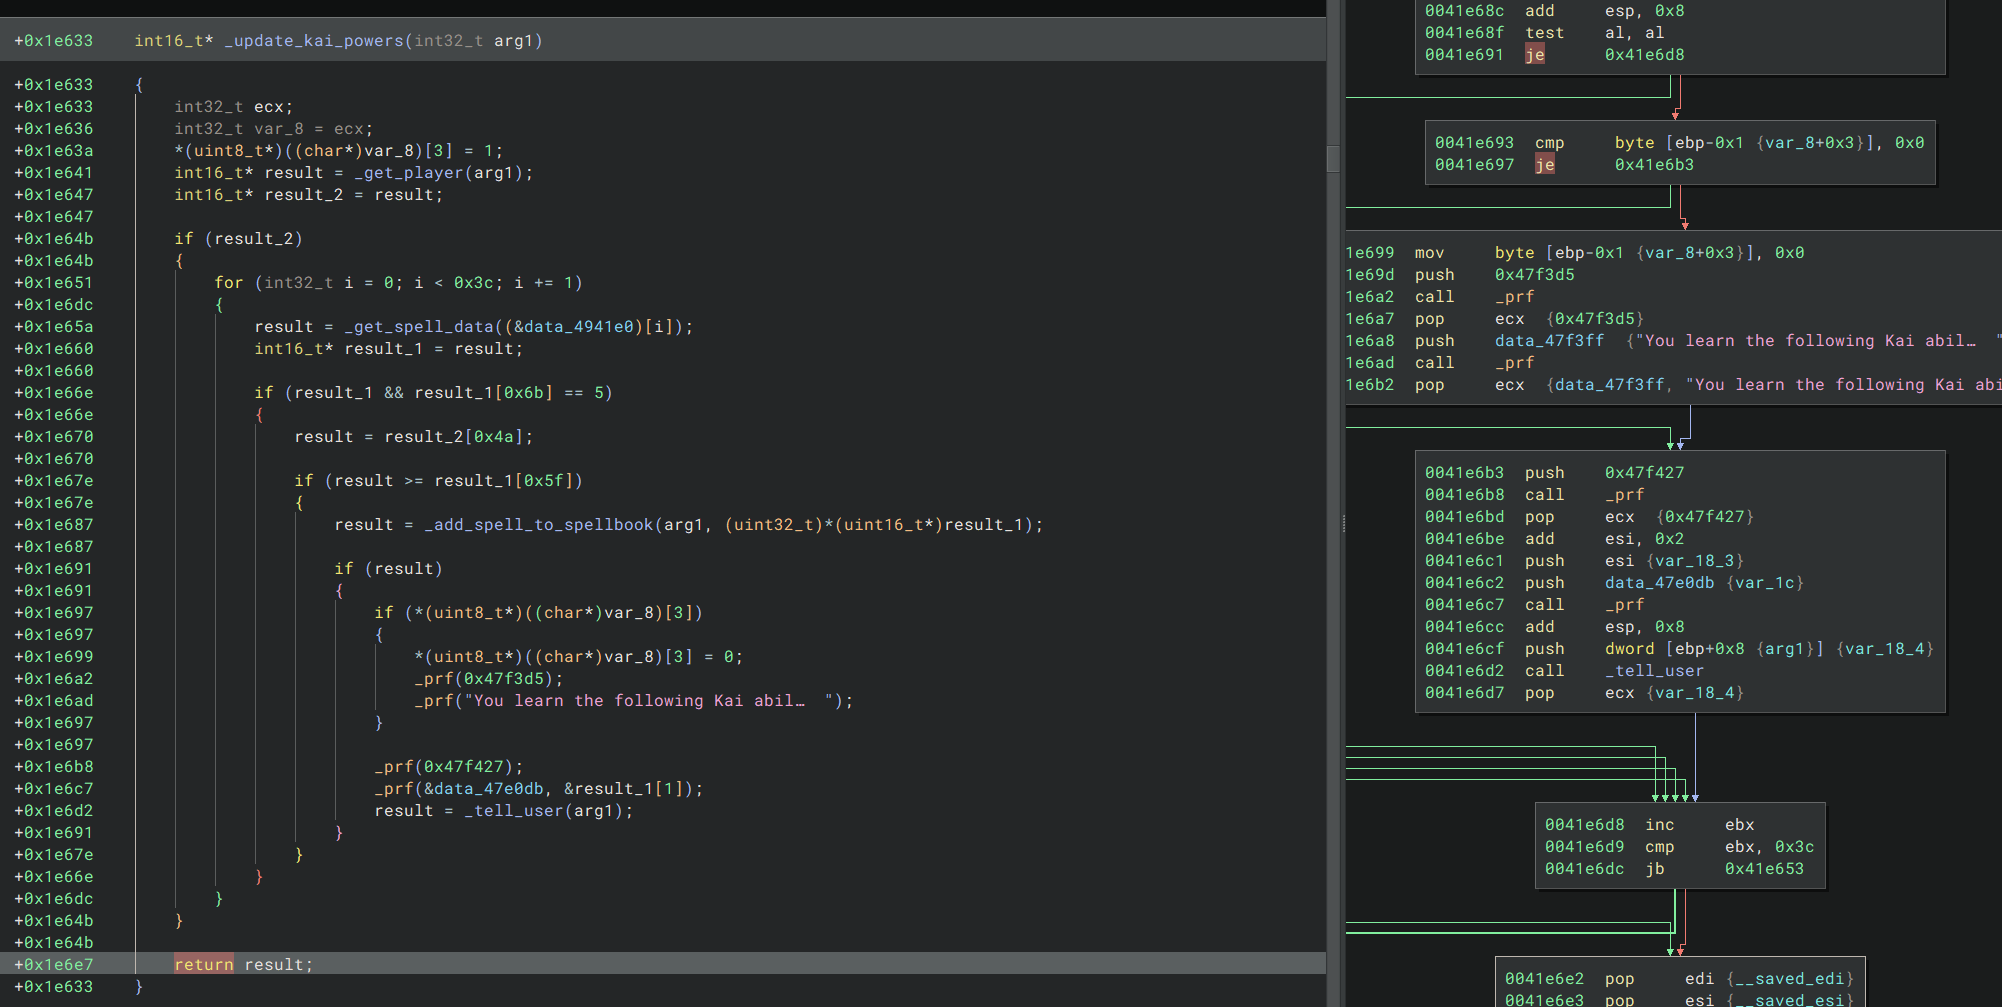
Task: Open the _get_spell_data function reference
Action: [x=419, y=327]
